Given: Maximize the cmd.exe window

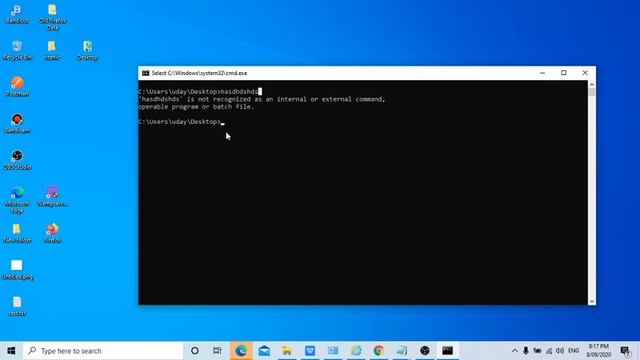Looking at the screenshot, I should click(564, 73).
